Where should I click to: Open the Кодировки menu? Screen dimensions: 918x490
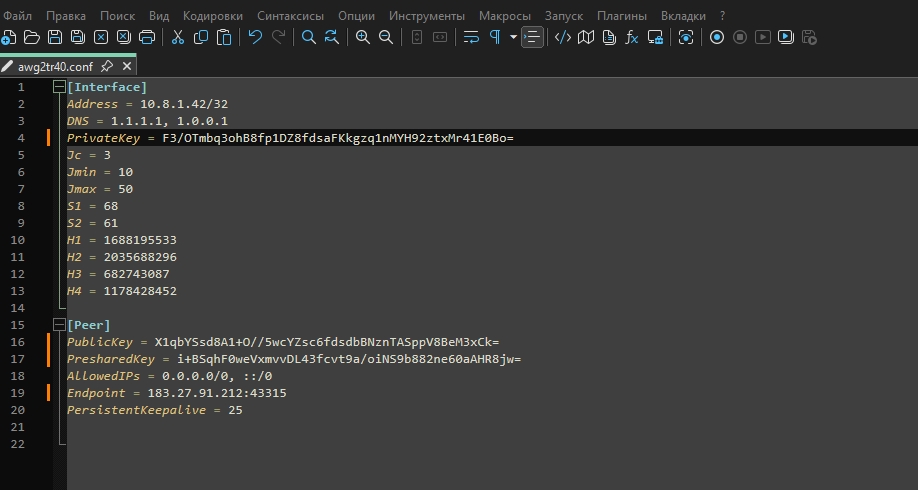click(213, 16)
